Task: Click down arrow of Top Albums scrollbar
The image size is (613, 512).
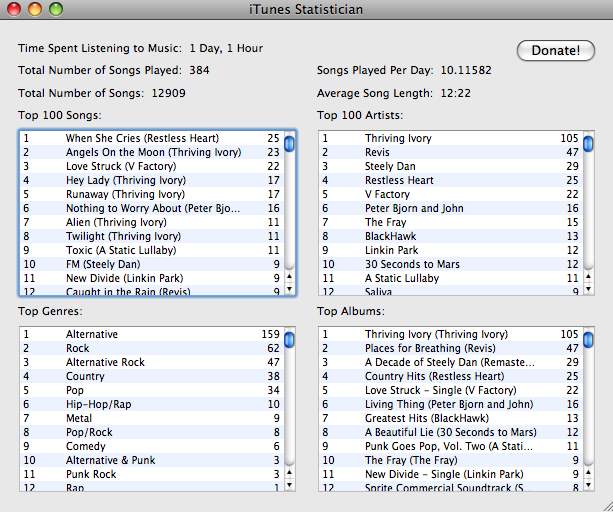Action: pyautogui.click(x=588, y=485)
